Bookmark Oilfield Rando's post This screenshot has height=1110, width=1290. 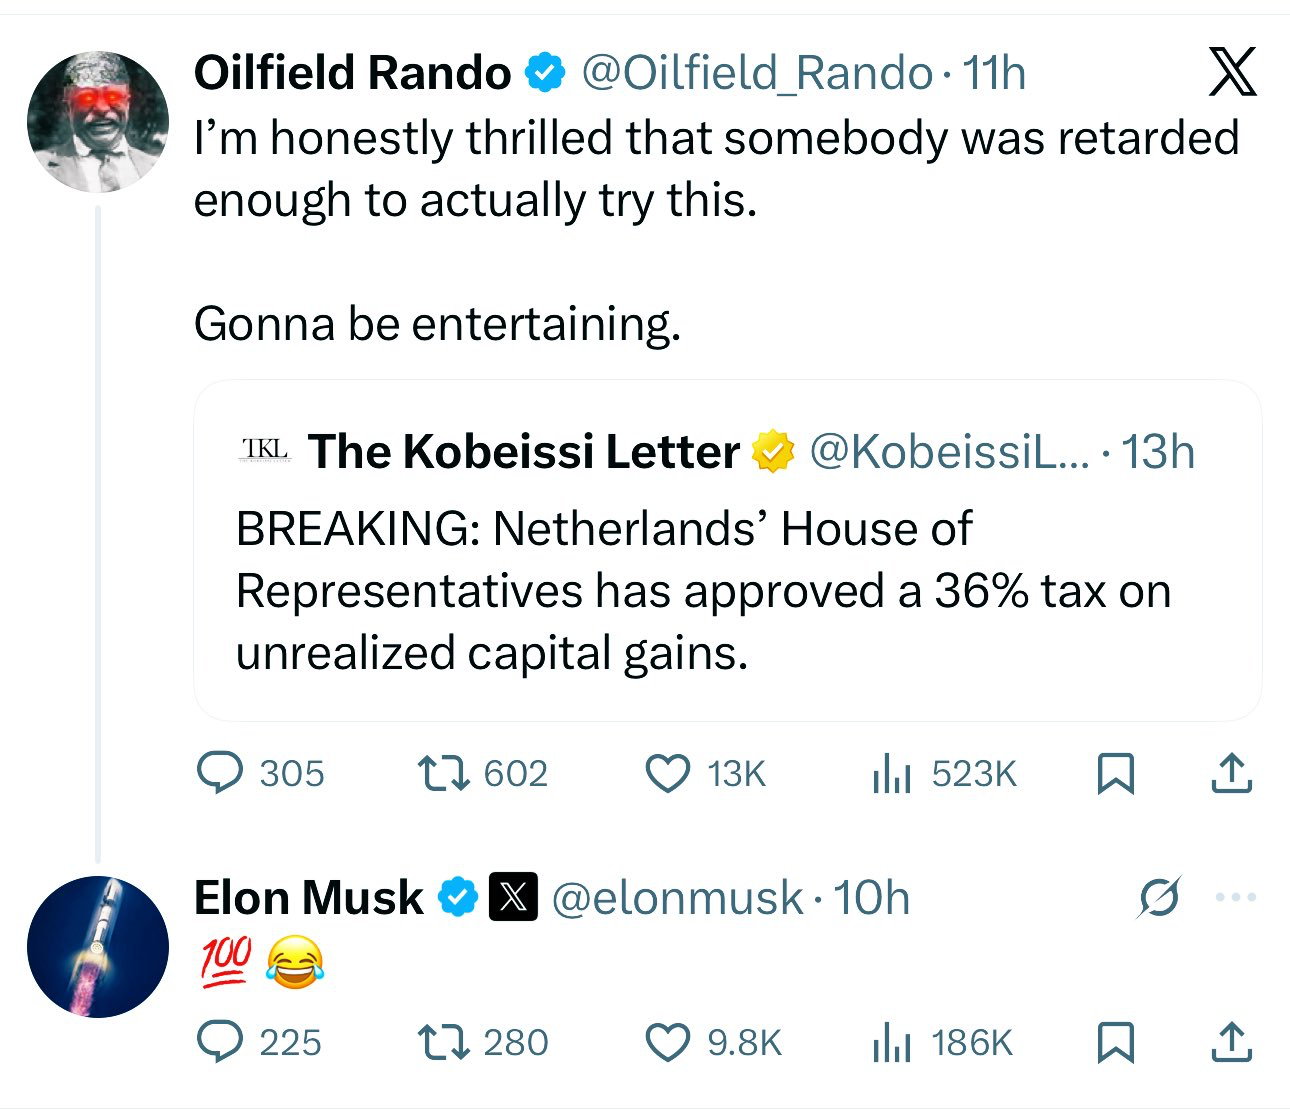point(1116,773)
